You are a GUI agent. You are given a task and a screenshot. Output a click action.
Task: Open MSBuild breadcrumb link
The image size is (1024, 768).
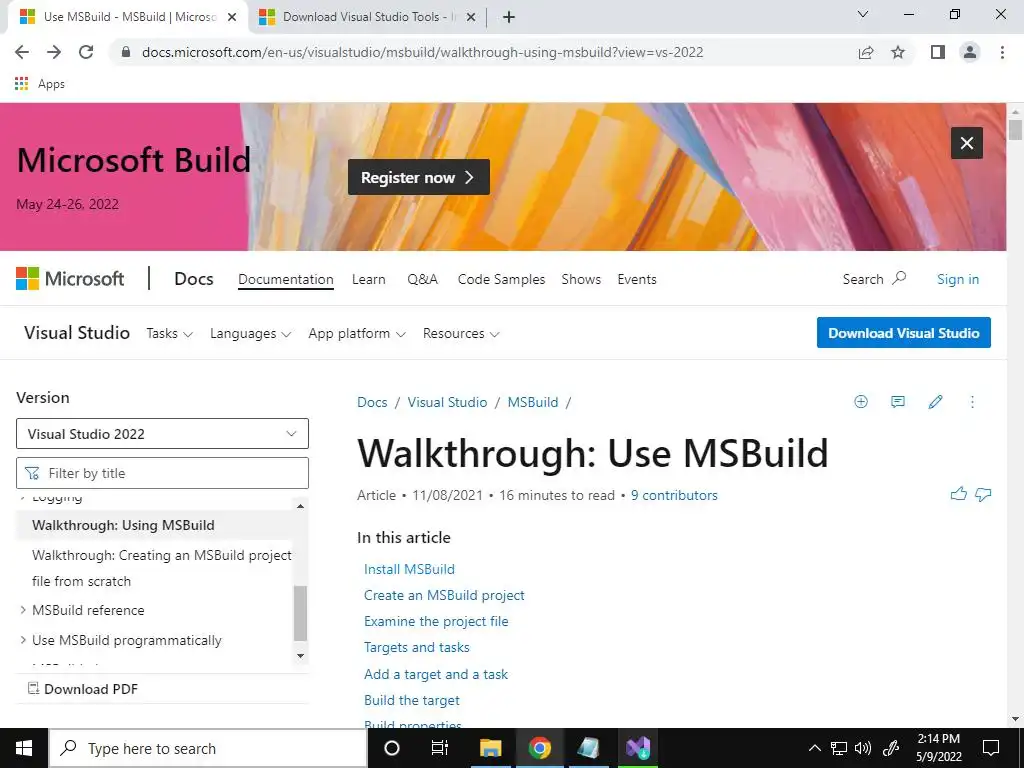[x=533, y=402]
